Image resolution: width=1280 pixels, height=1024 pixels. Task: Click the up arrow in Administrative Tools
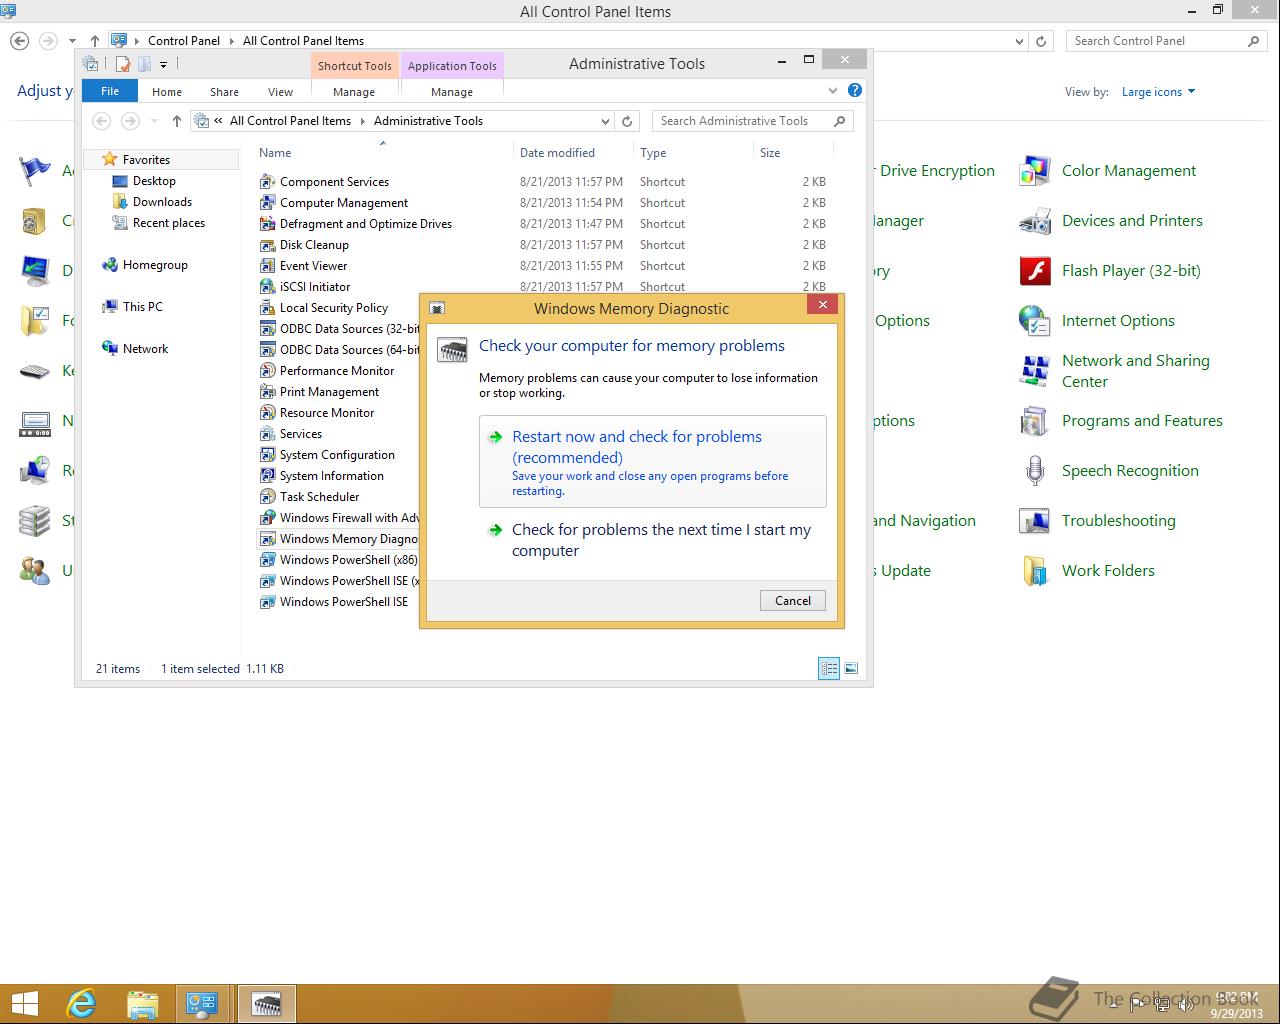click(x=176, y=121)
